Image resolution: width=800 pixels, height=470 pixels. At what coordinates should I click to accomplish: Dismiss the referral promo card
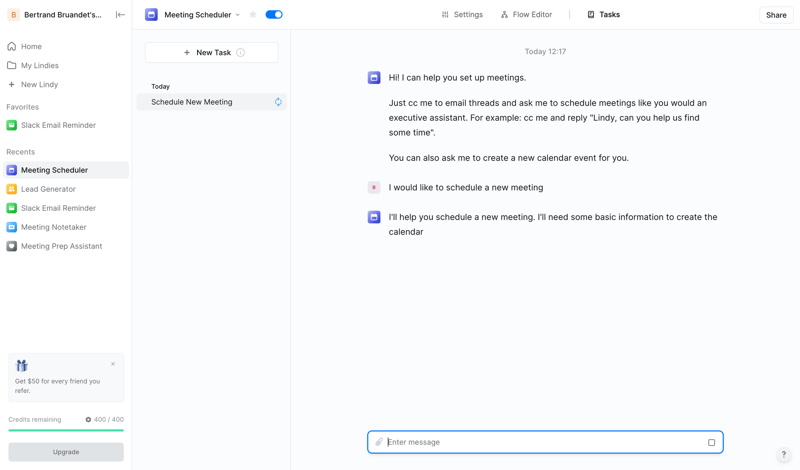tap(113, 364)
